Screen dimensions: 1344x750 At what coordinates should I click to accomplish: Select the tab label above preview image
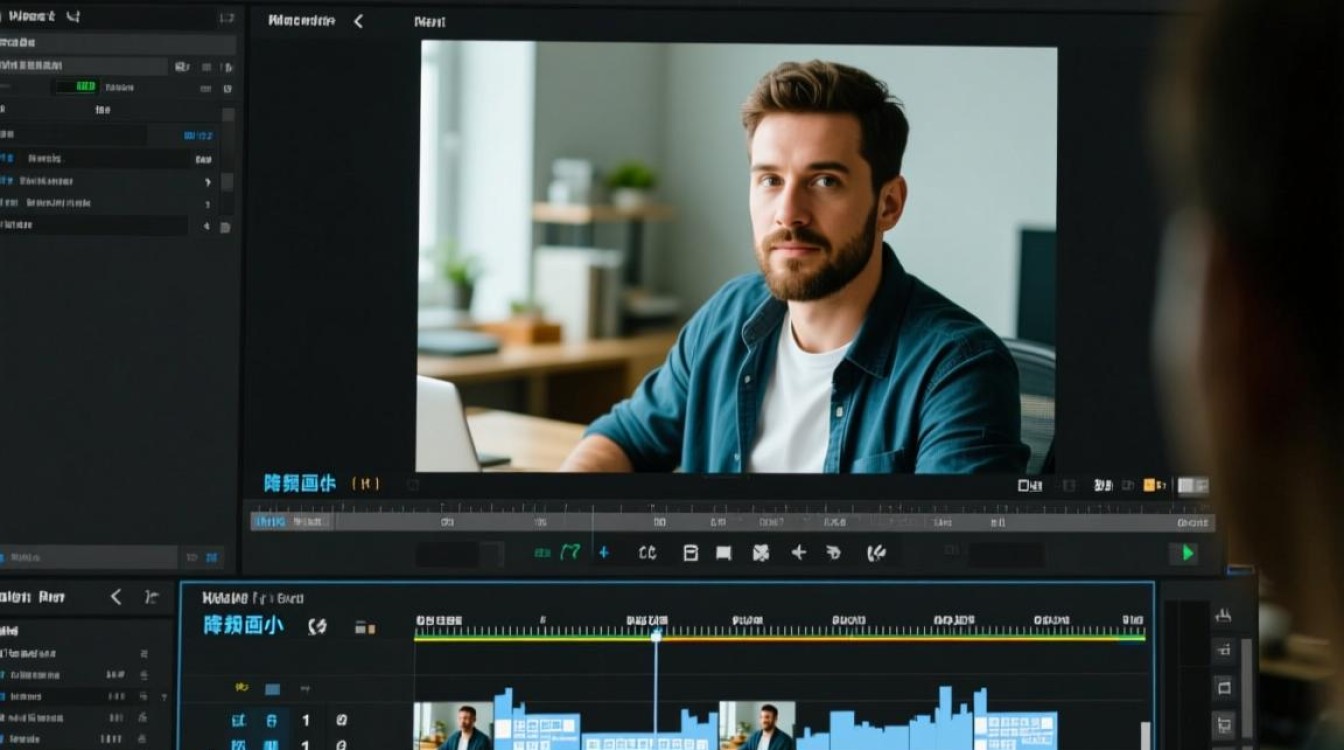[x=430, y=21]
